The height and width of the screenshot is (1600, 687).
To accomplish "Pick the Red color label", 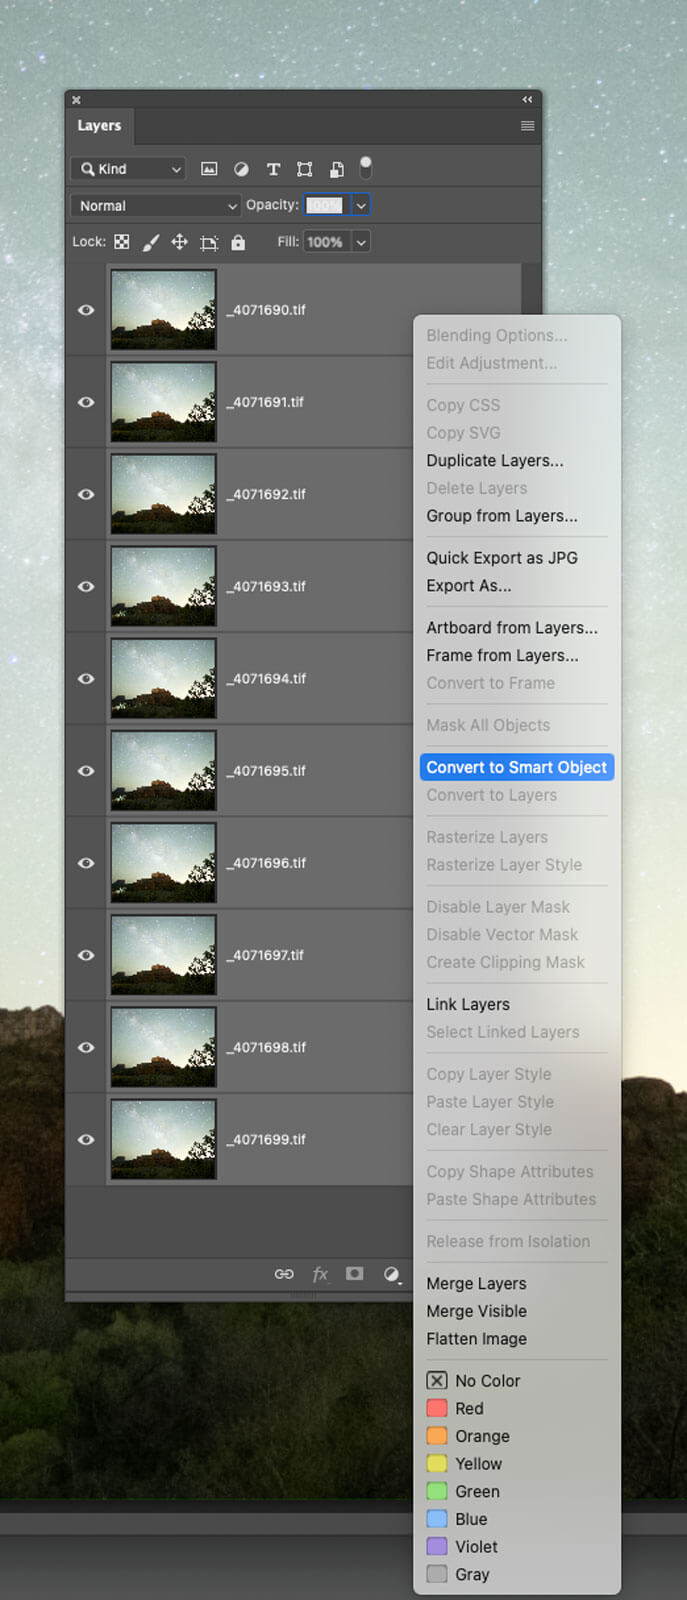I will click(x=468, y=1408).
